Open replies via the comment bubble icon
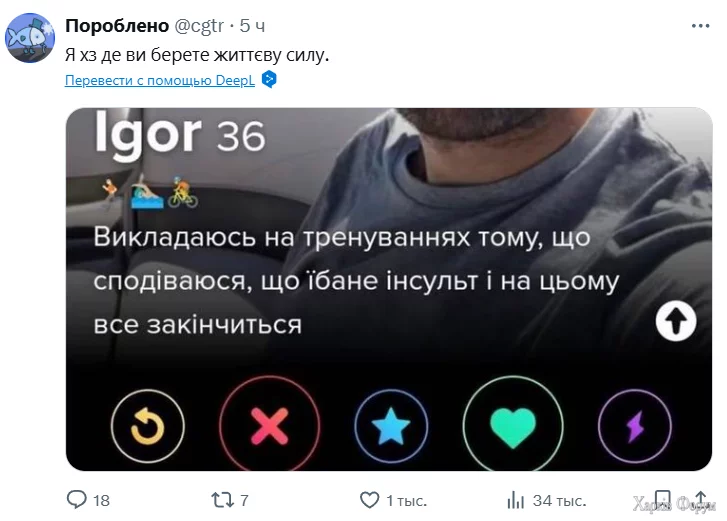Image resolution: width=727 pixels, height=521 pixels. pos(77,500)
